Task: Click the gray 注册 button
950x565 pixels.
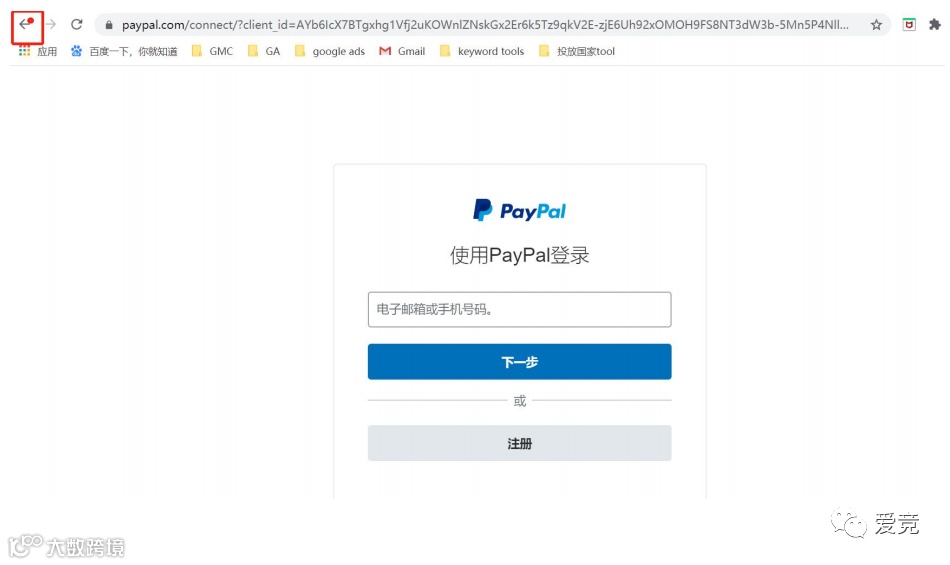Action: [x=519, y=443]
